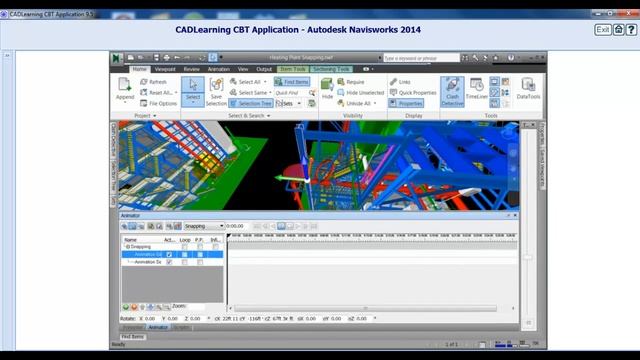640x360 pixels.
Task: Click the Refresh icon in the Project panel
Action: 144,82
